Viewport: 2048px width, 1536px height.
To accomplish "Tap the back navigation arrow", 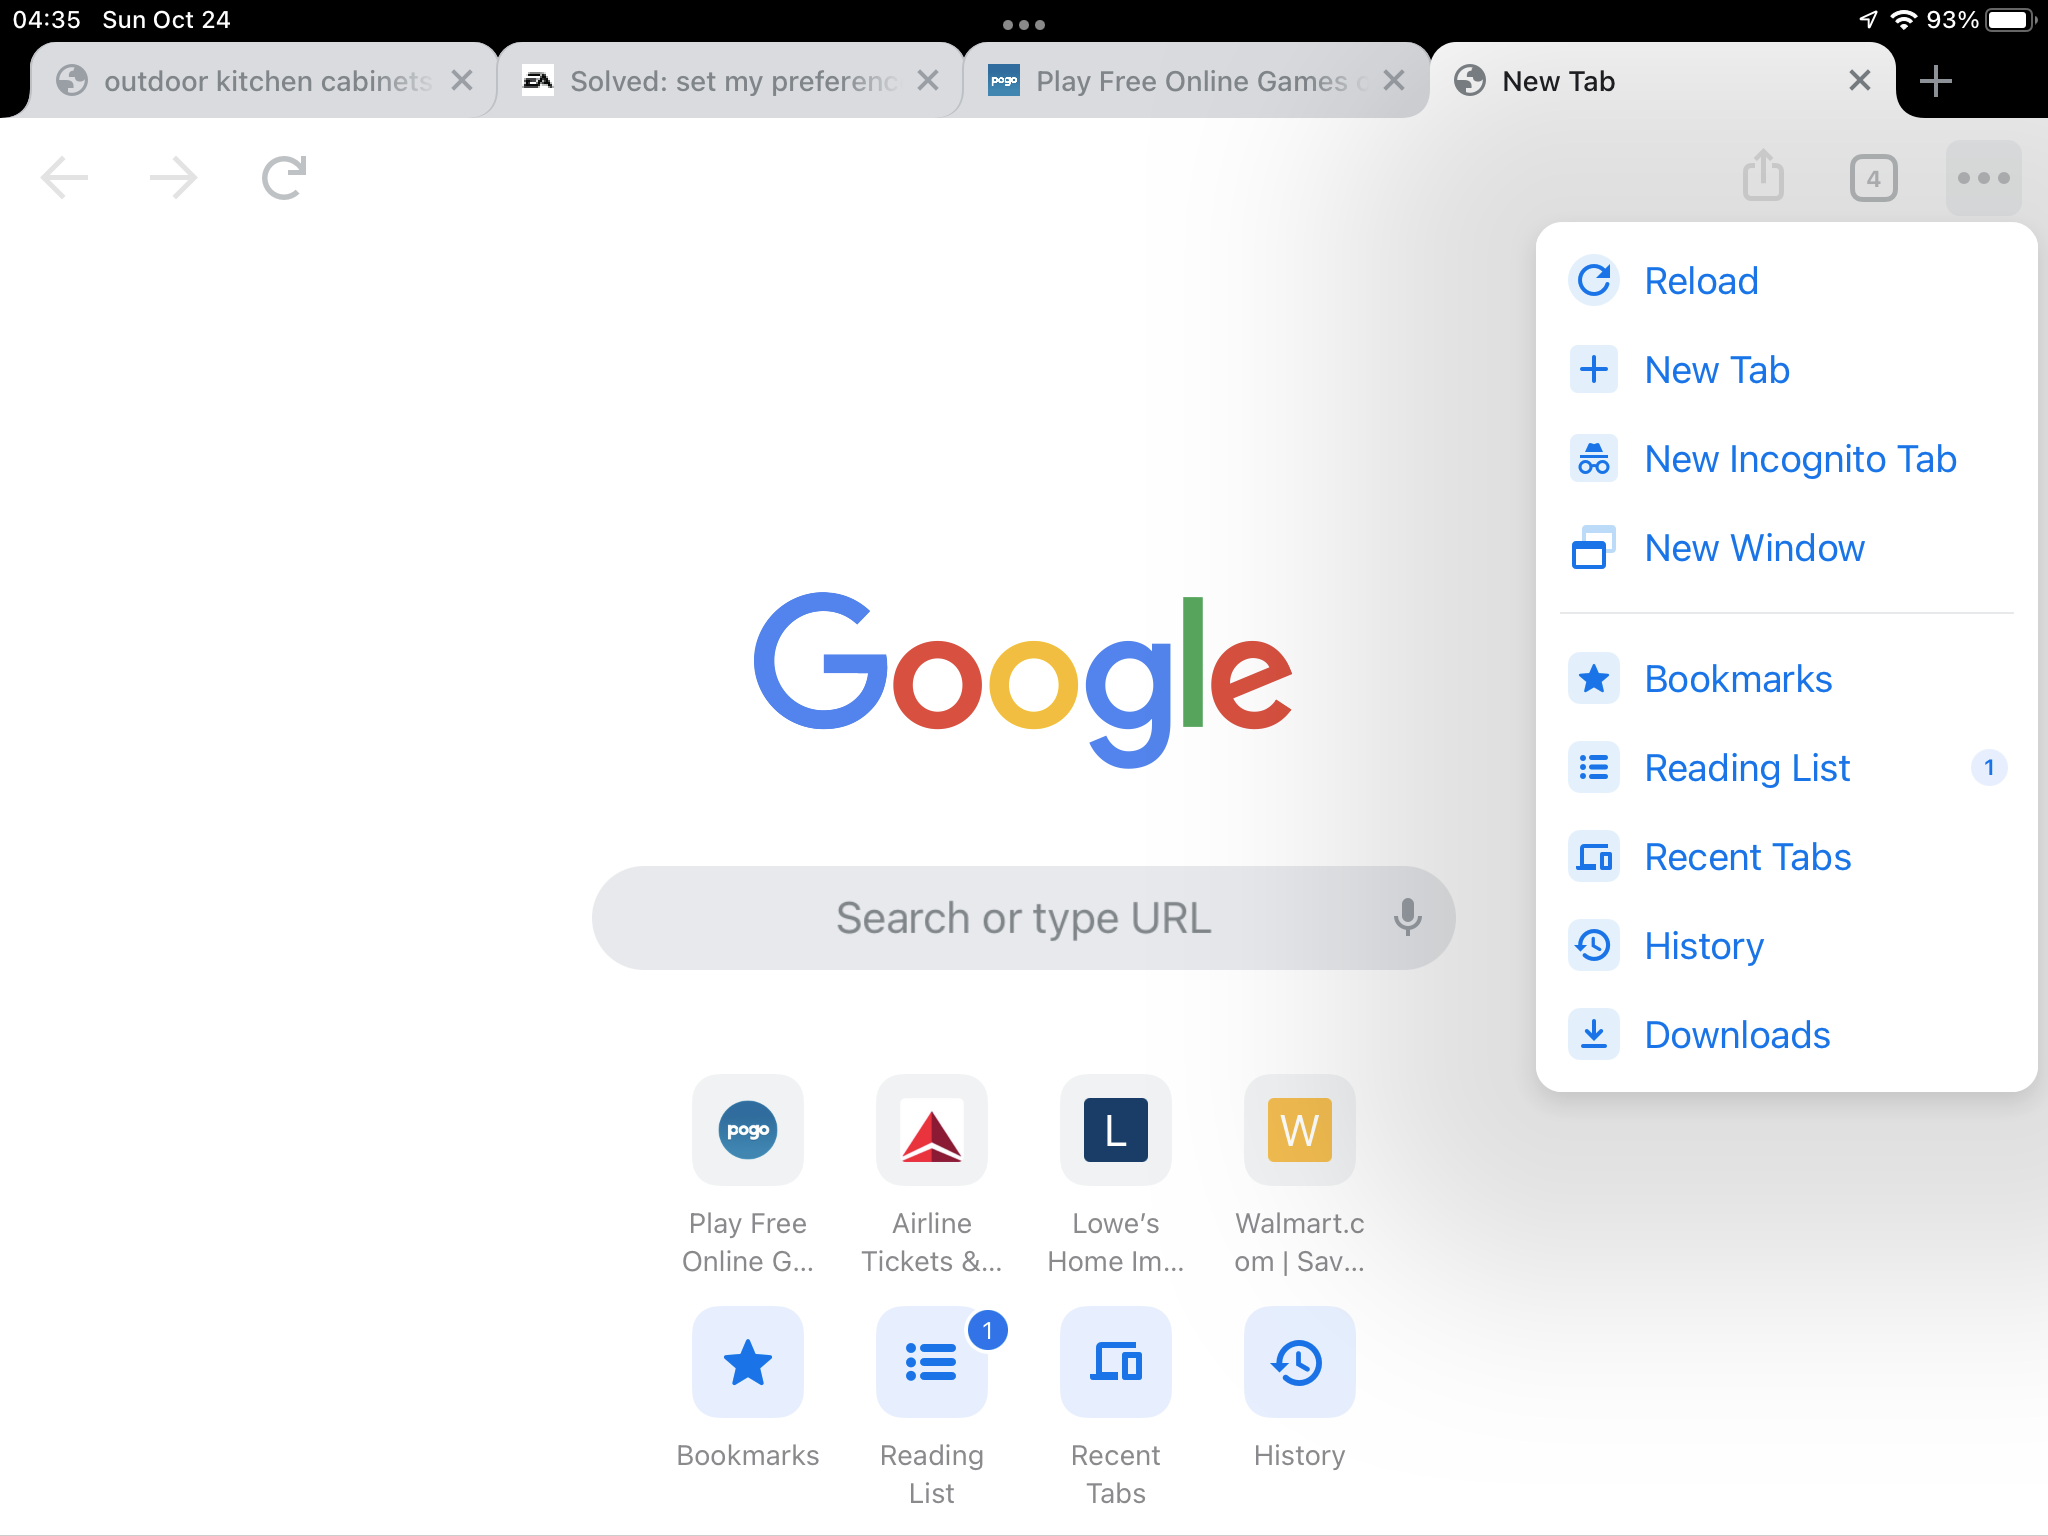I will pyautogui.click(x=65, y=178).
